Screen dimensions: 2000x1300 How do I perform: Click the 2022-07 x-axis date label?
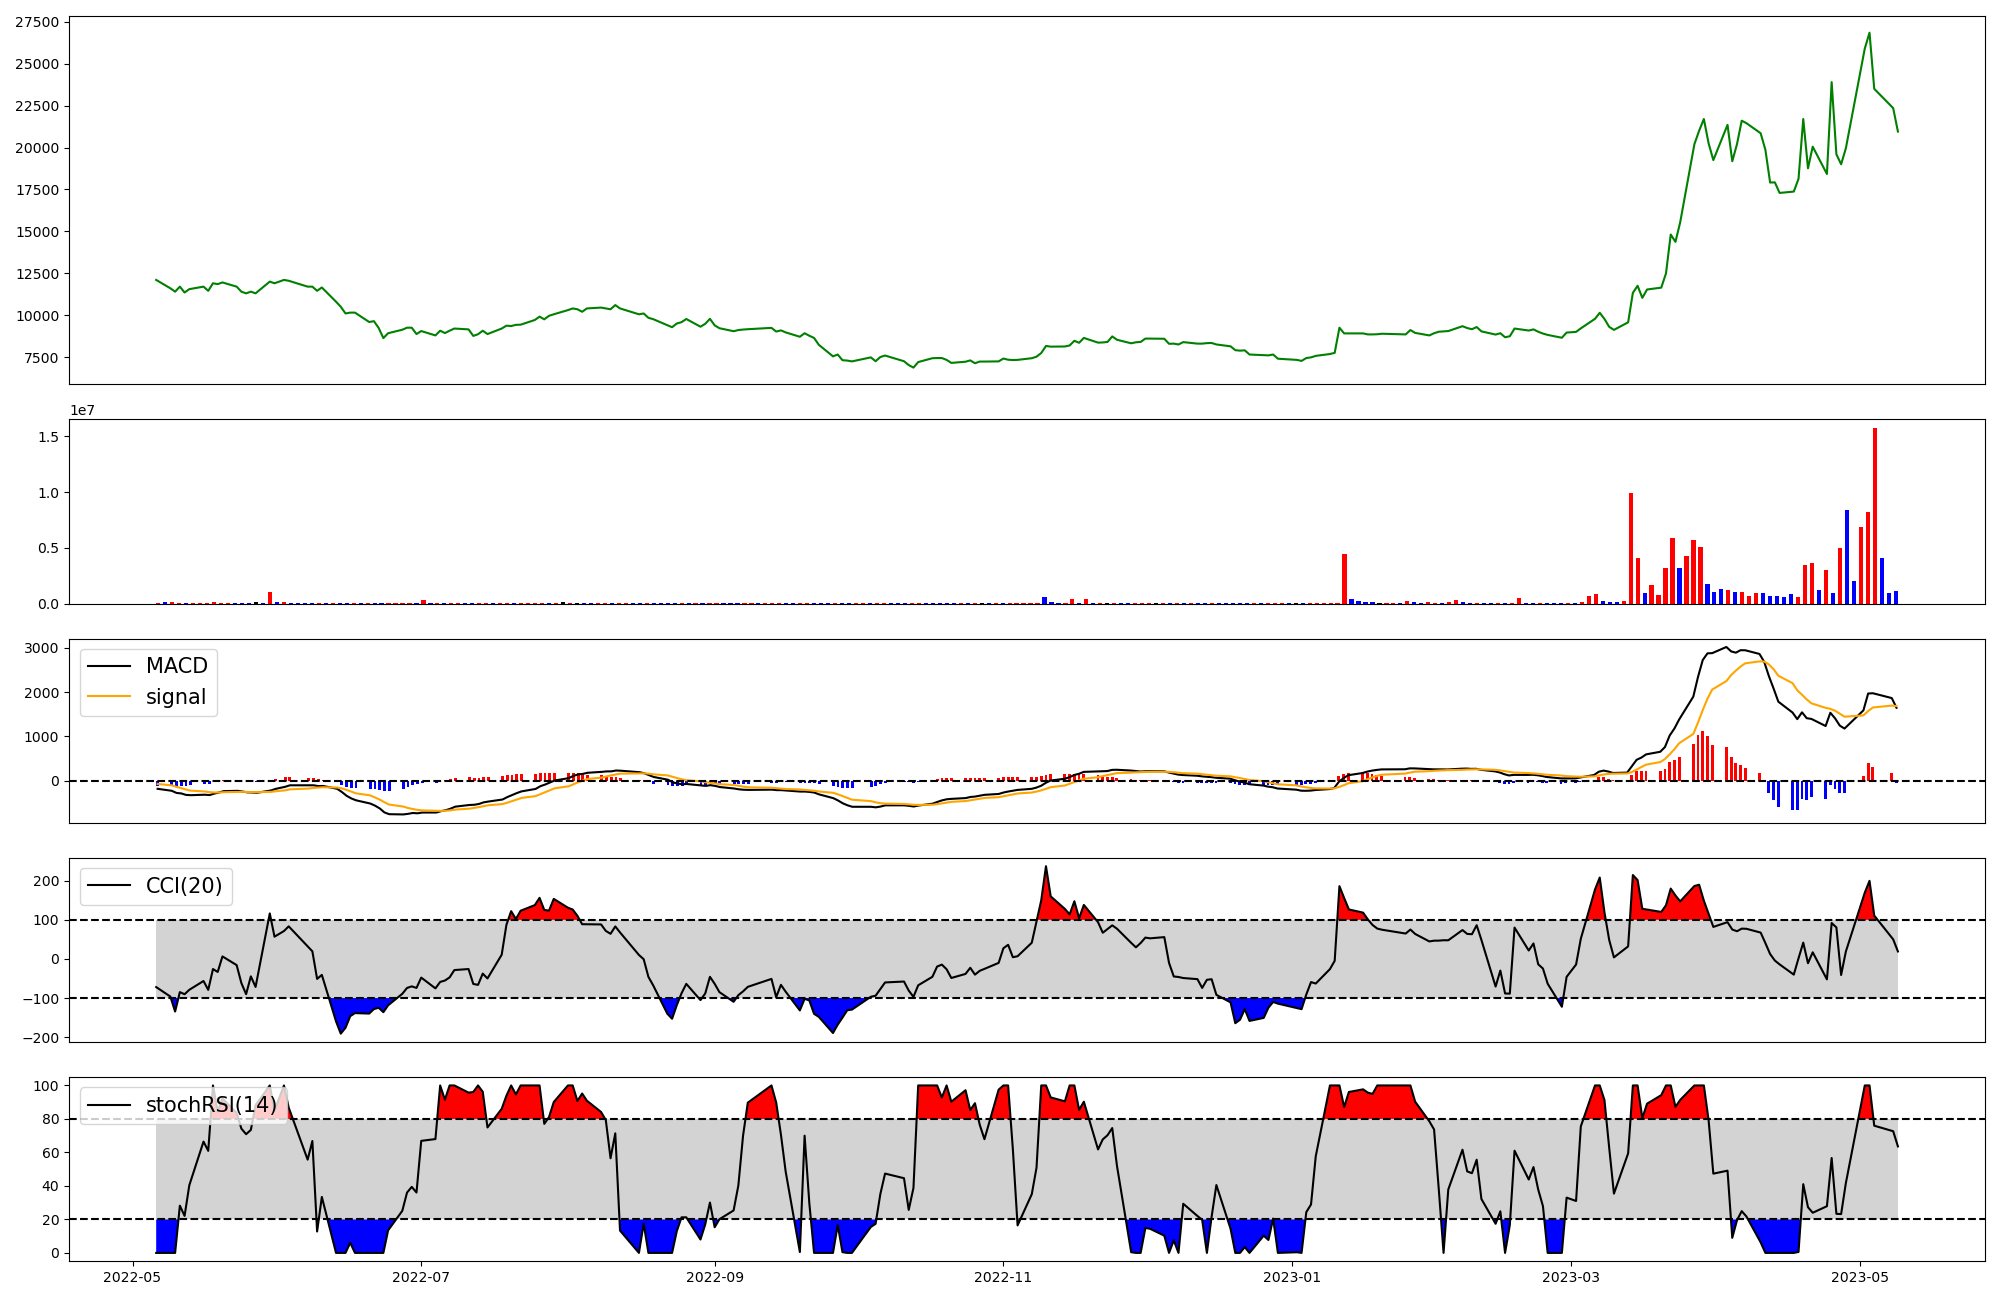(421, 1277)
